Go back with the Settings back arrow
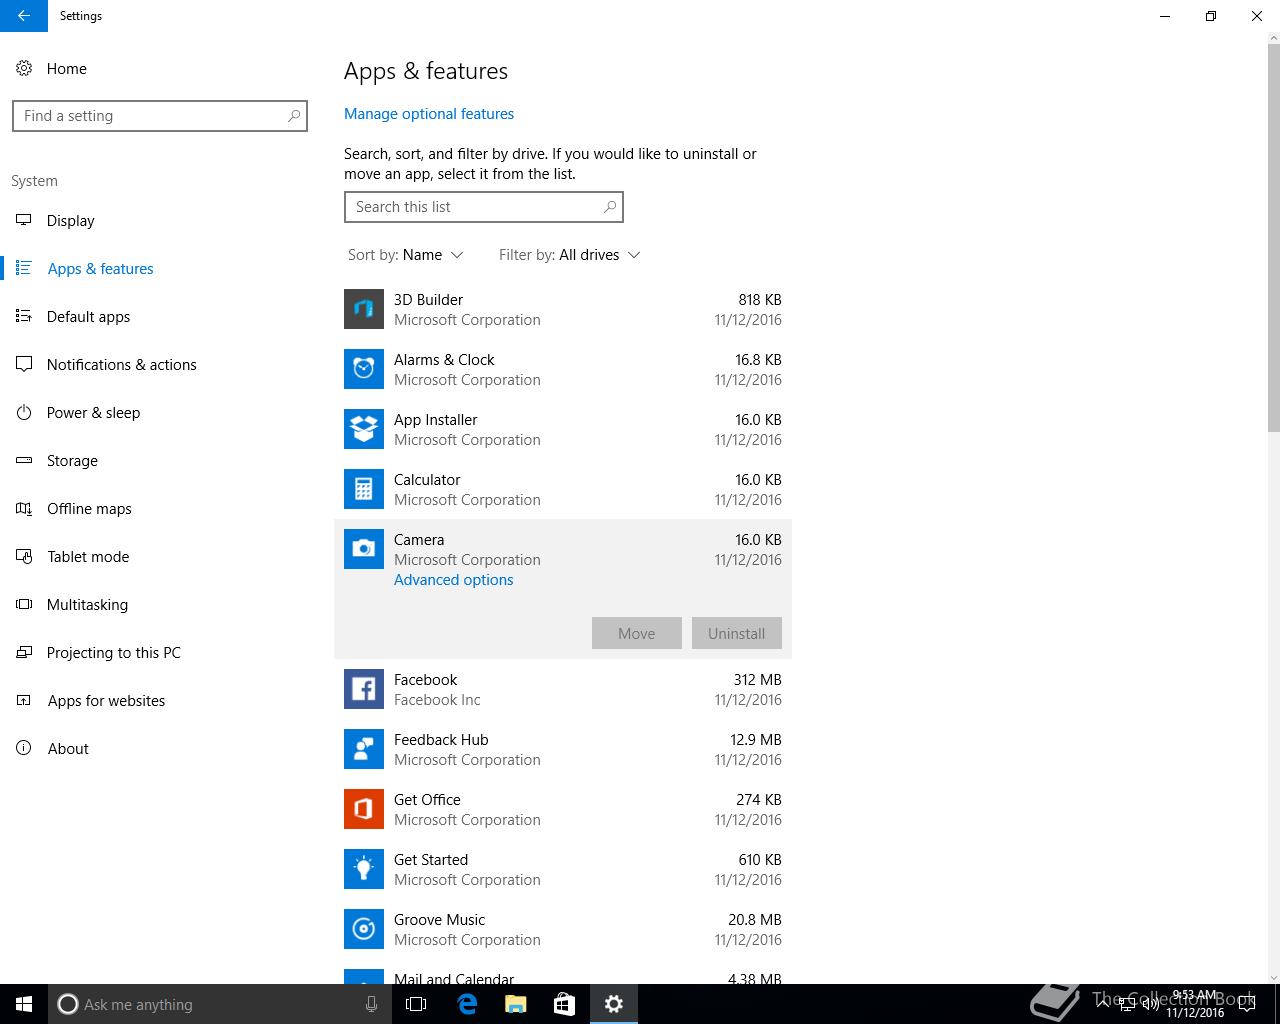Viewport: 1280px width, 1024px height. pos(24,16)
